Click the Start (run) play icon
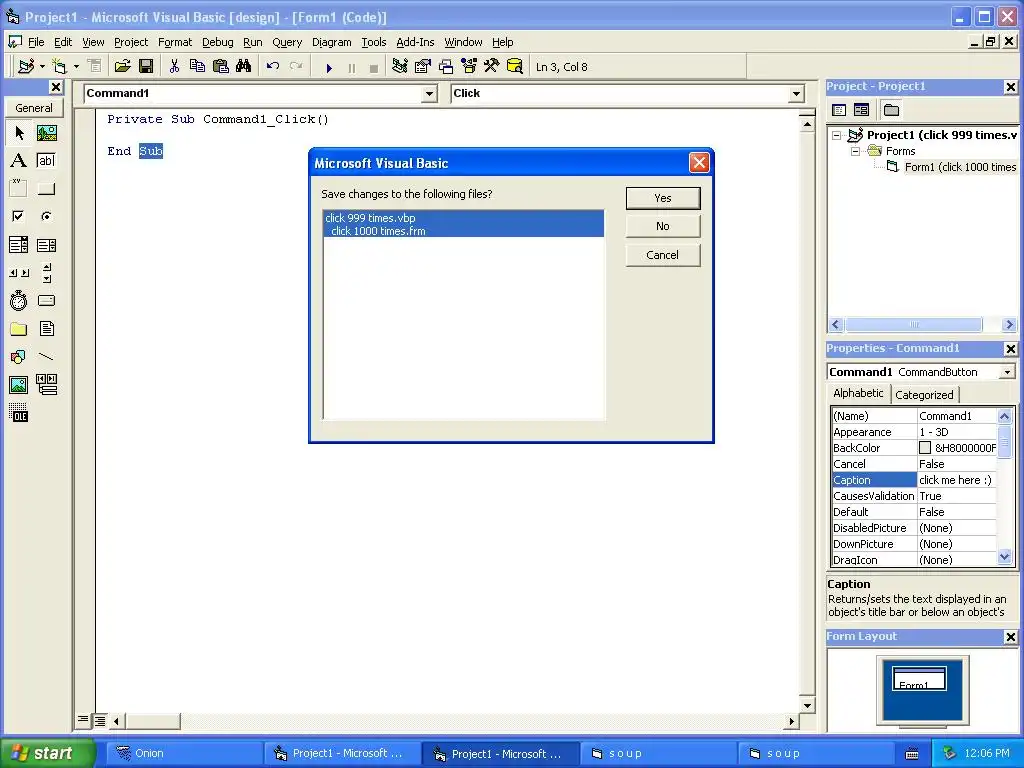 (328, 67)
